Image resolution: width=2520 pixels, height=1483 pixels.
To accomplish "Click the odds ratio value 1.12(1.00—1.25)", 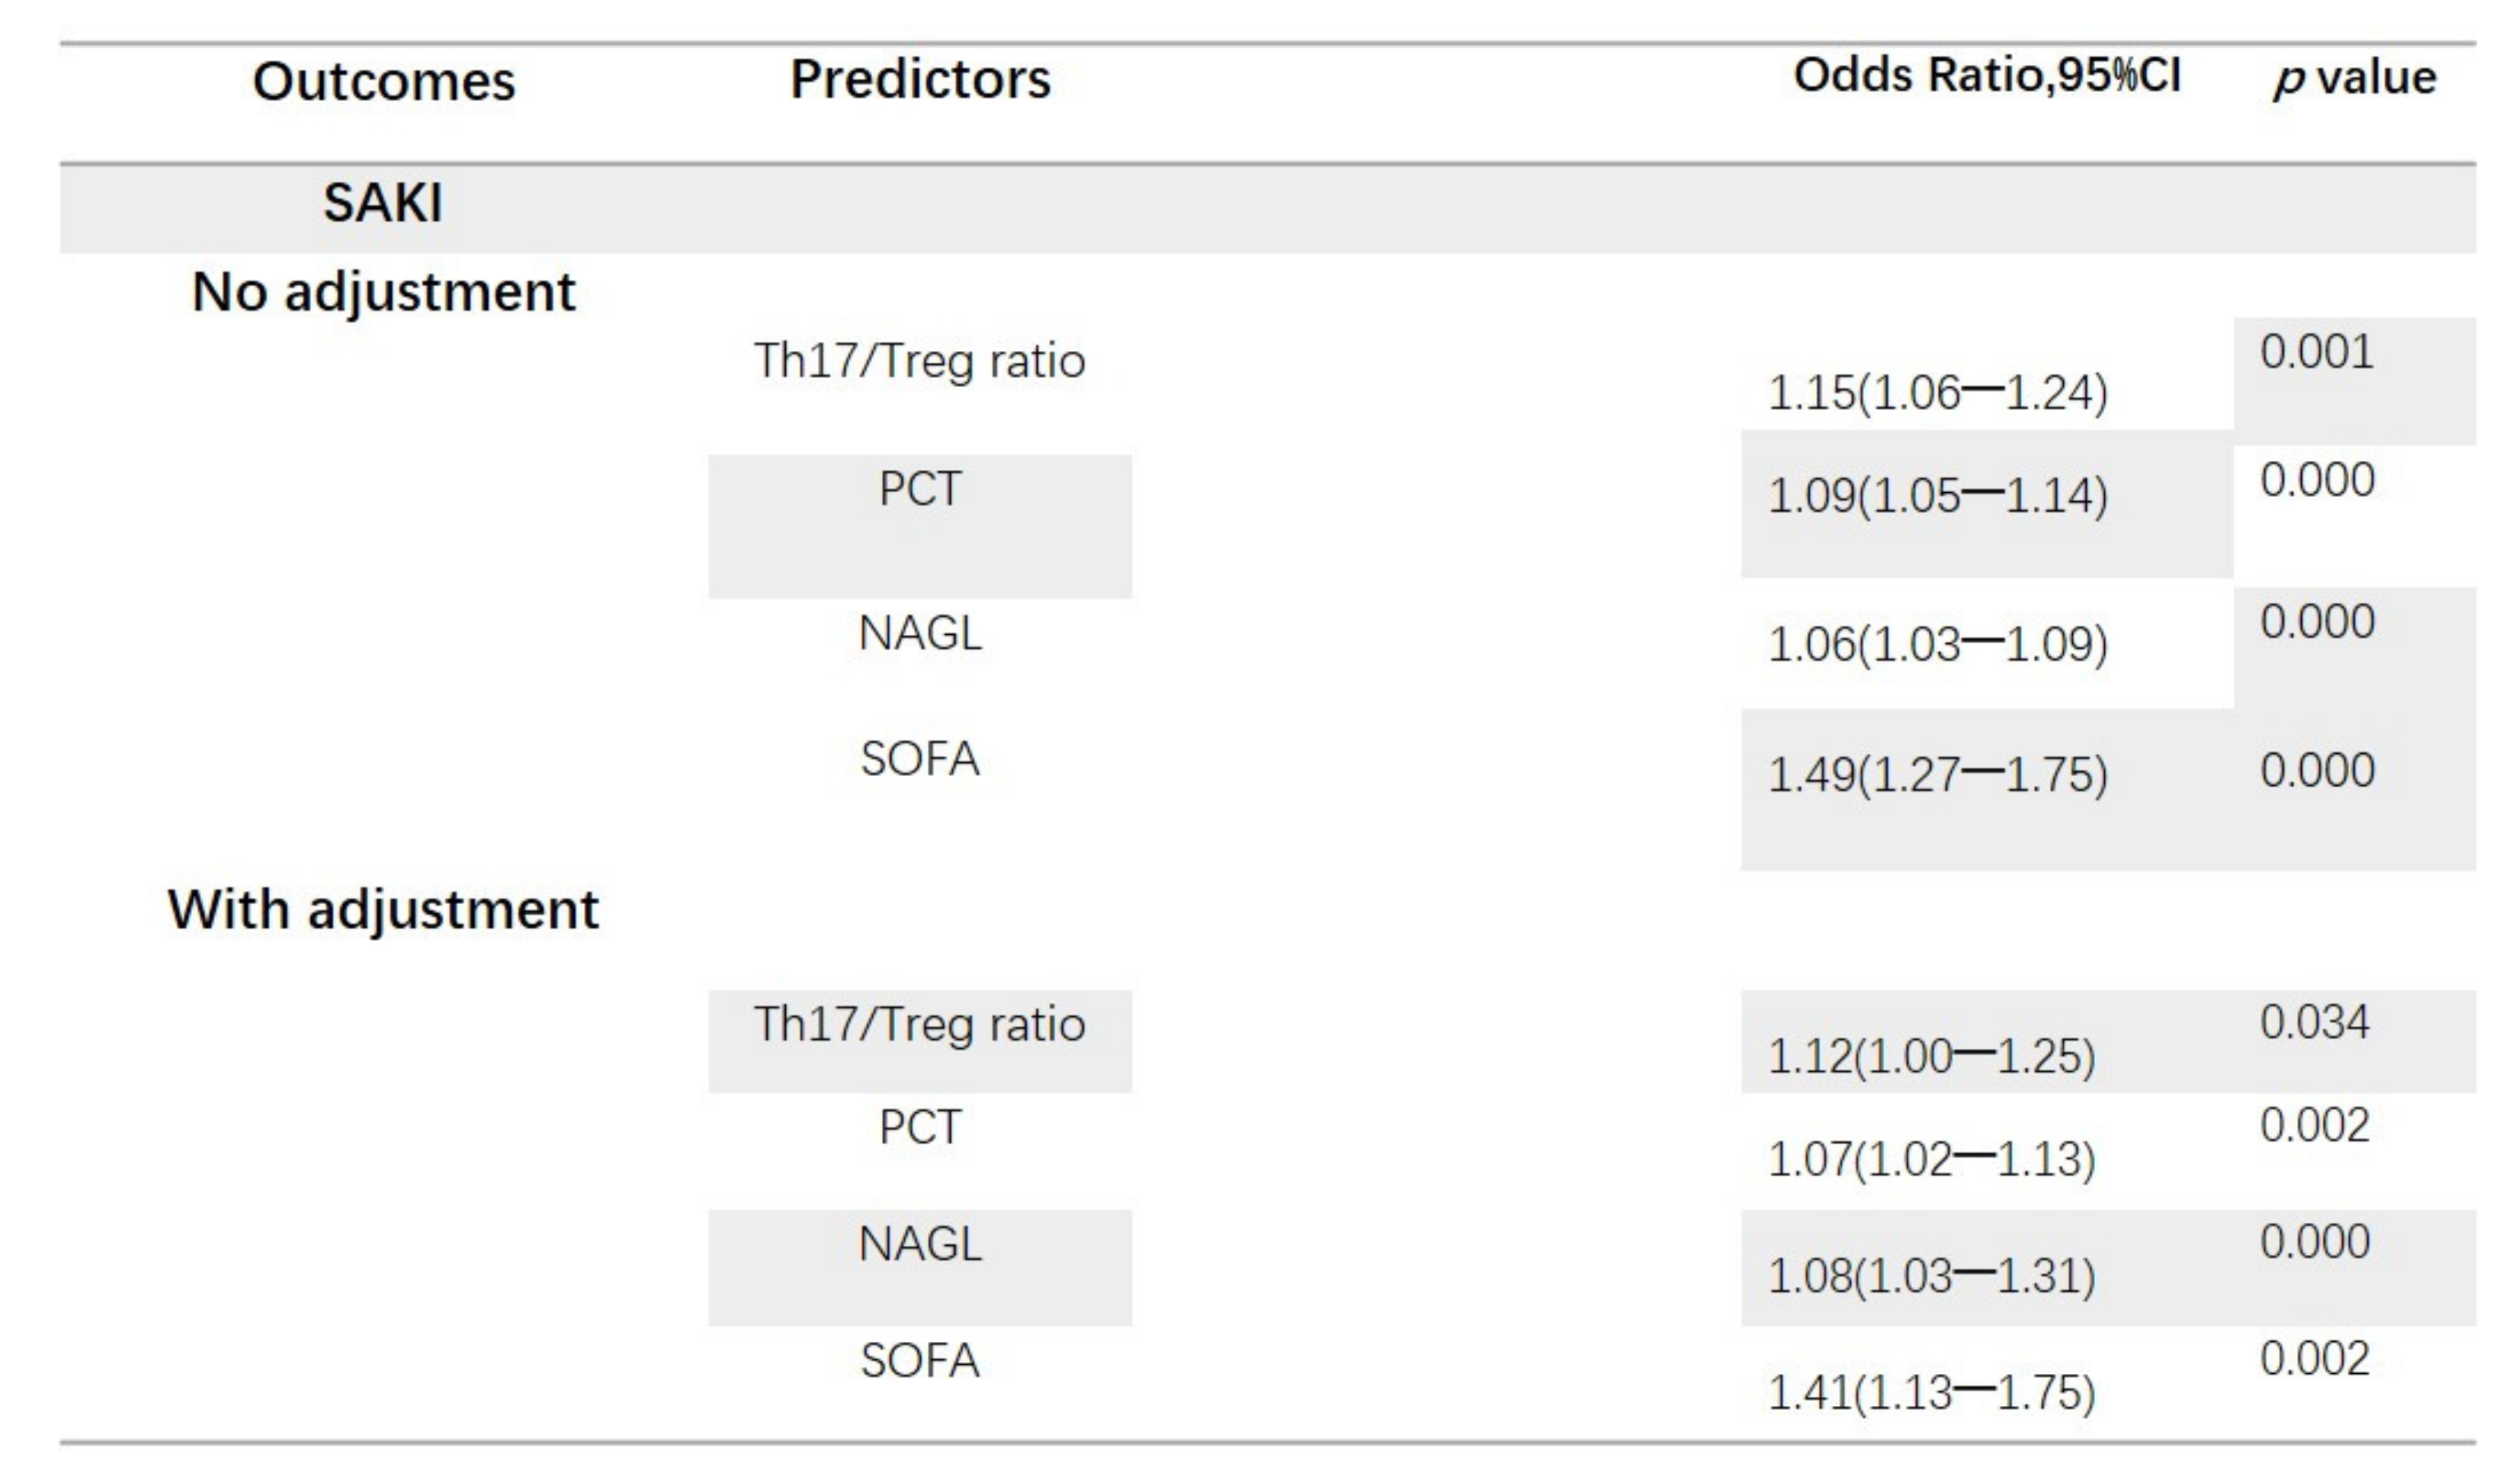I will 1931,1056.
